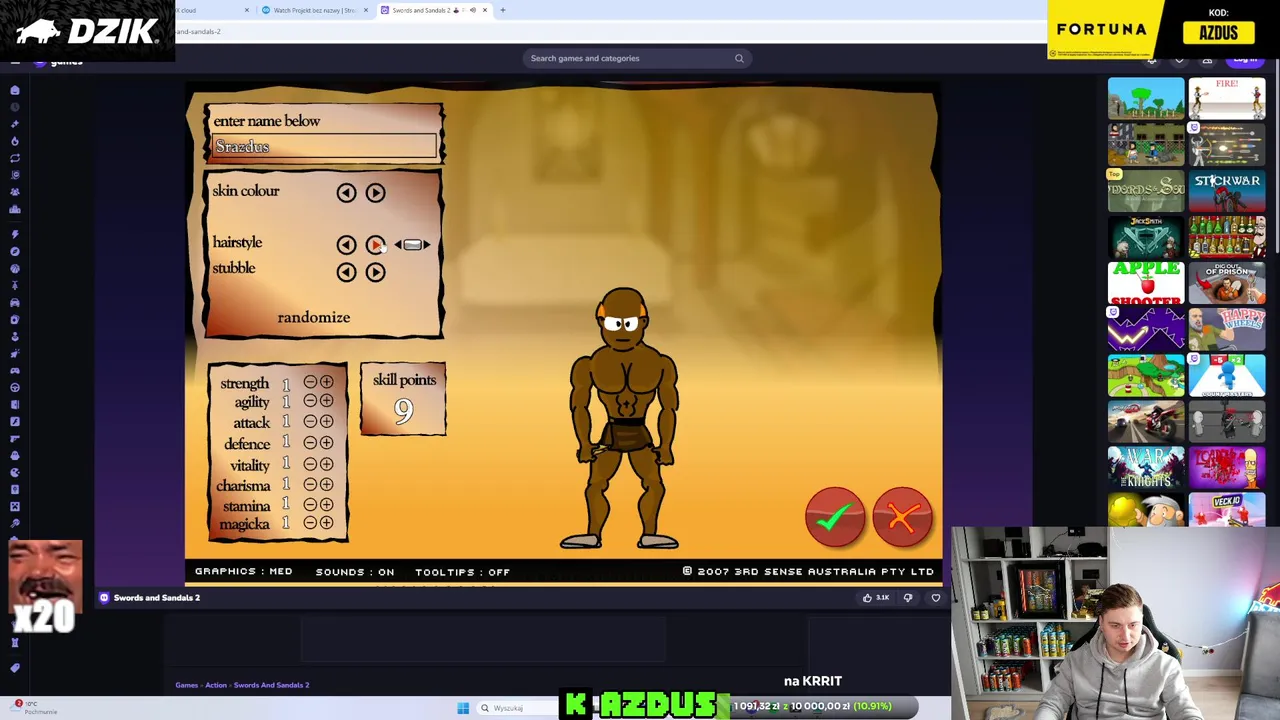Raise defence using the plus icon

tap(327, 442)
